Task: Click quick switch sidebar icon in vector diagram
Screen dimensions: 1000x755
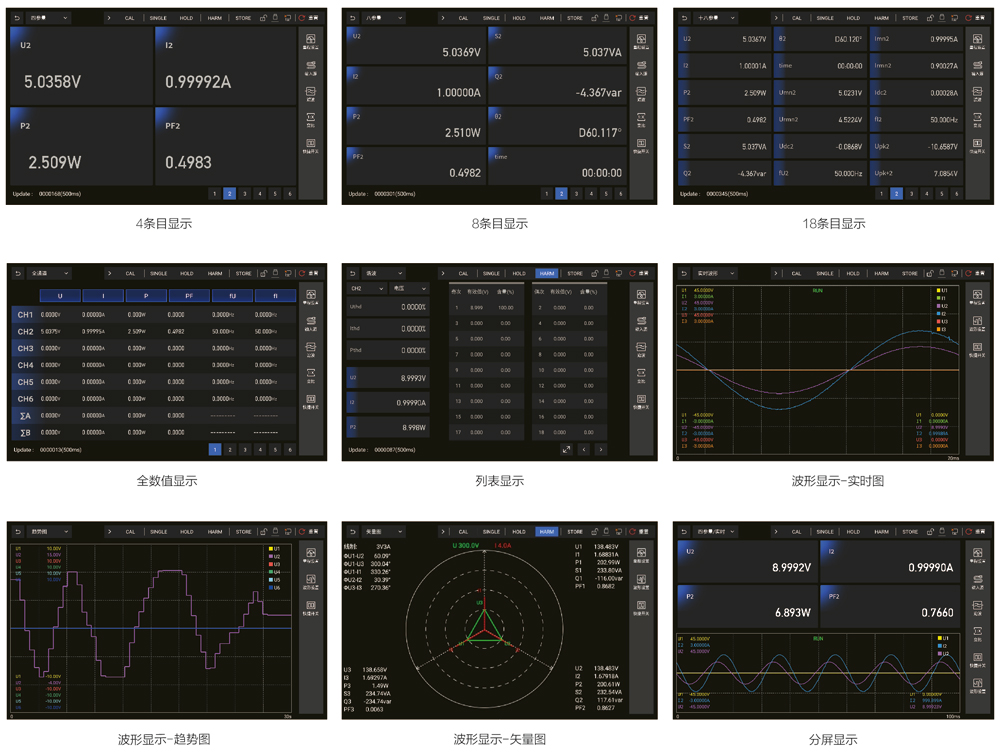Action: 641,606
